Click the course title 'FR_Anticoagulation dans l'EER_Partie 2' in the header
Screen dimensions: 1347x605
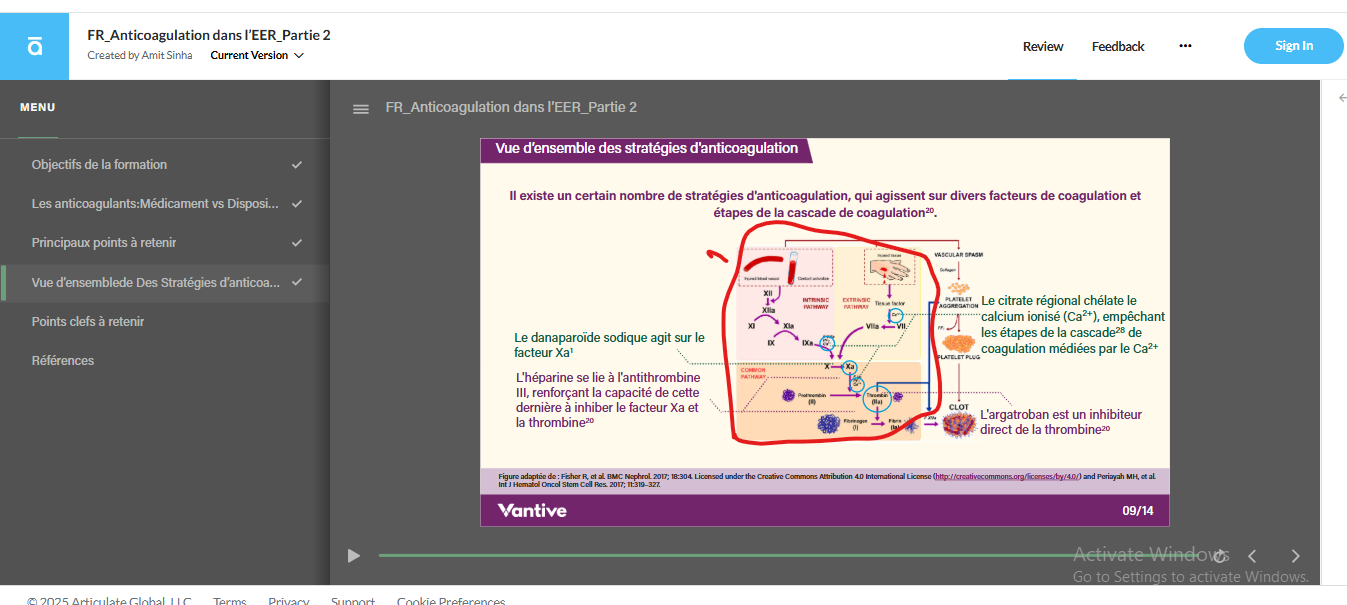pos(209,35)
